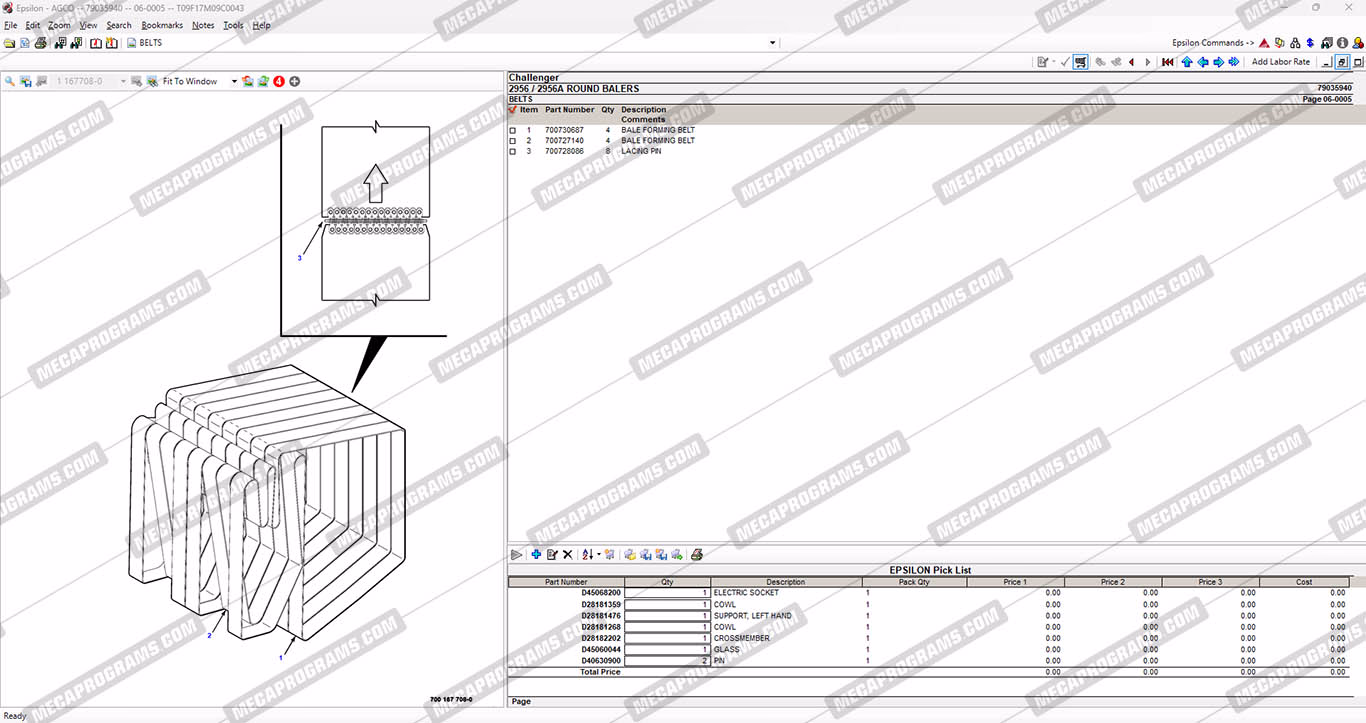1366x723 pixels.
Task: Open the Tools menu
Action: 233,25
